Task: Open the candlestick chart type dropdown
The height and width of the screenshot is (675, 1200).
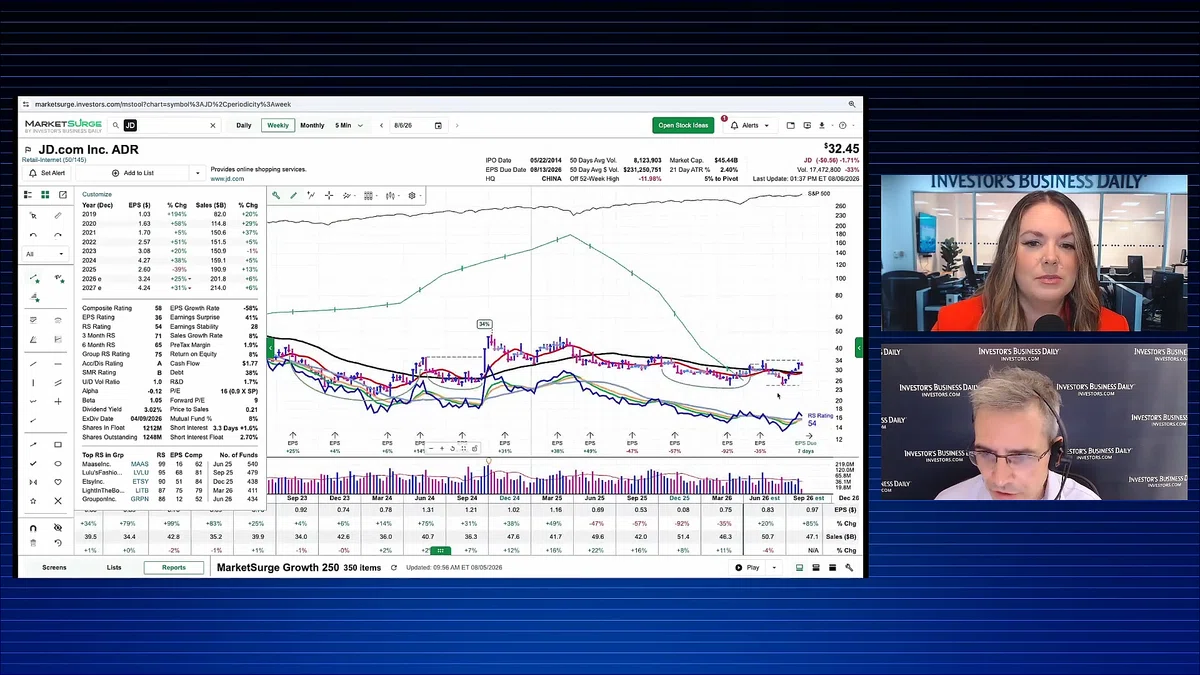Action: [391, 195]
